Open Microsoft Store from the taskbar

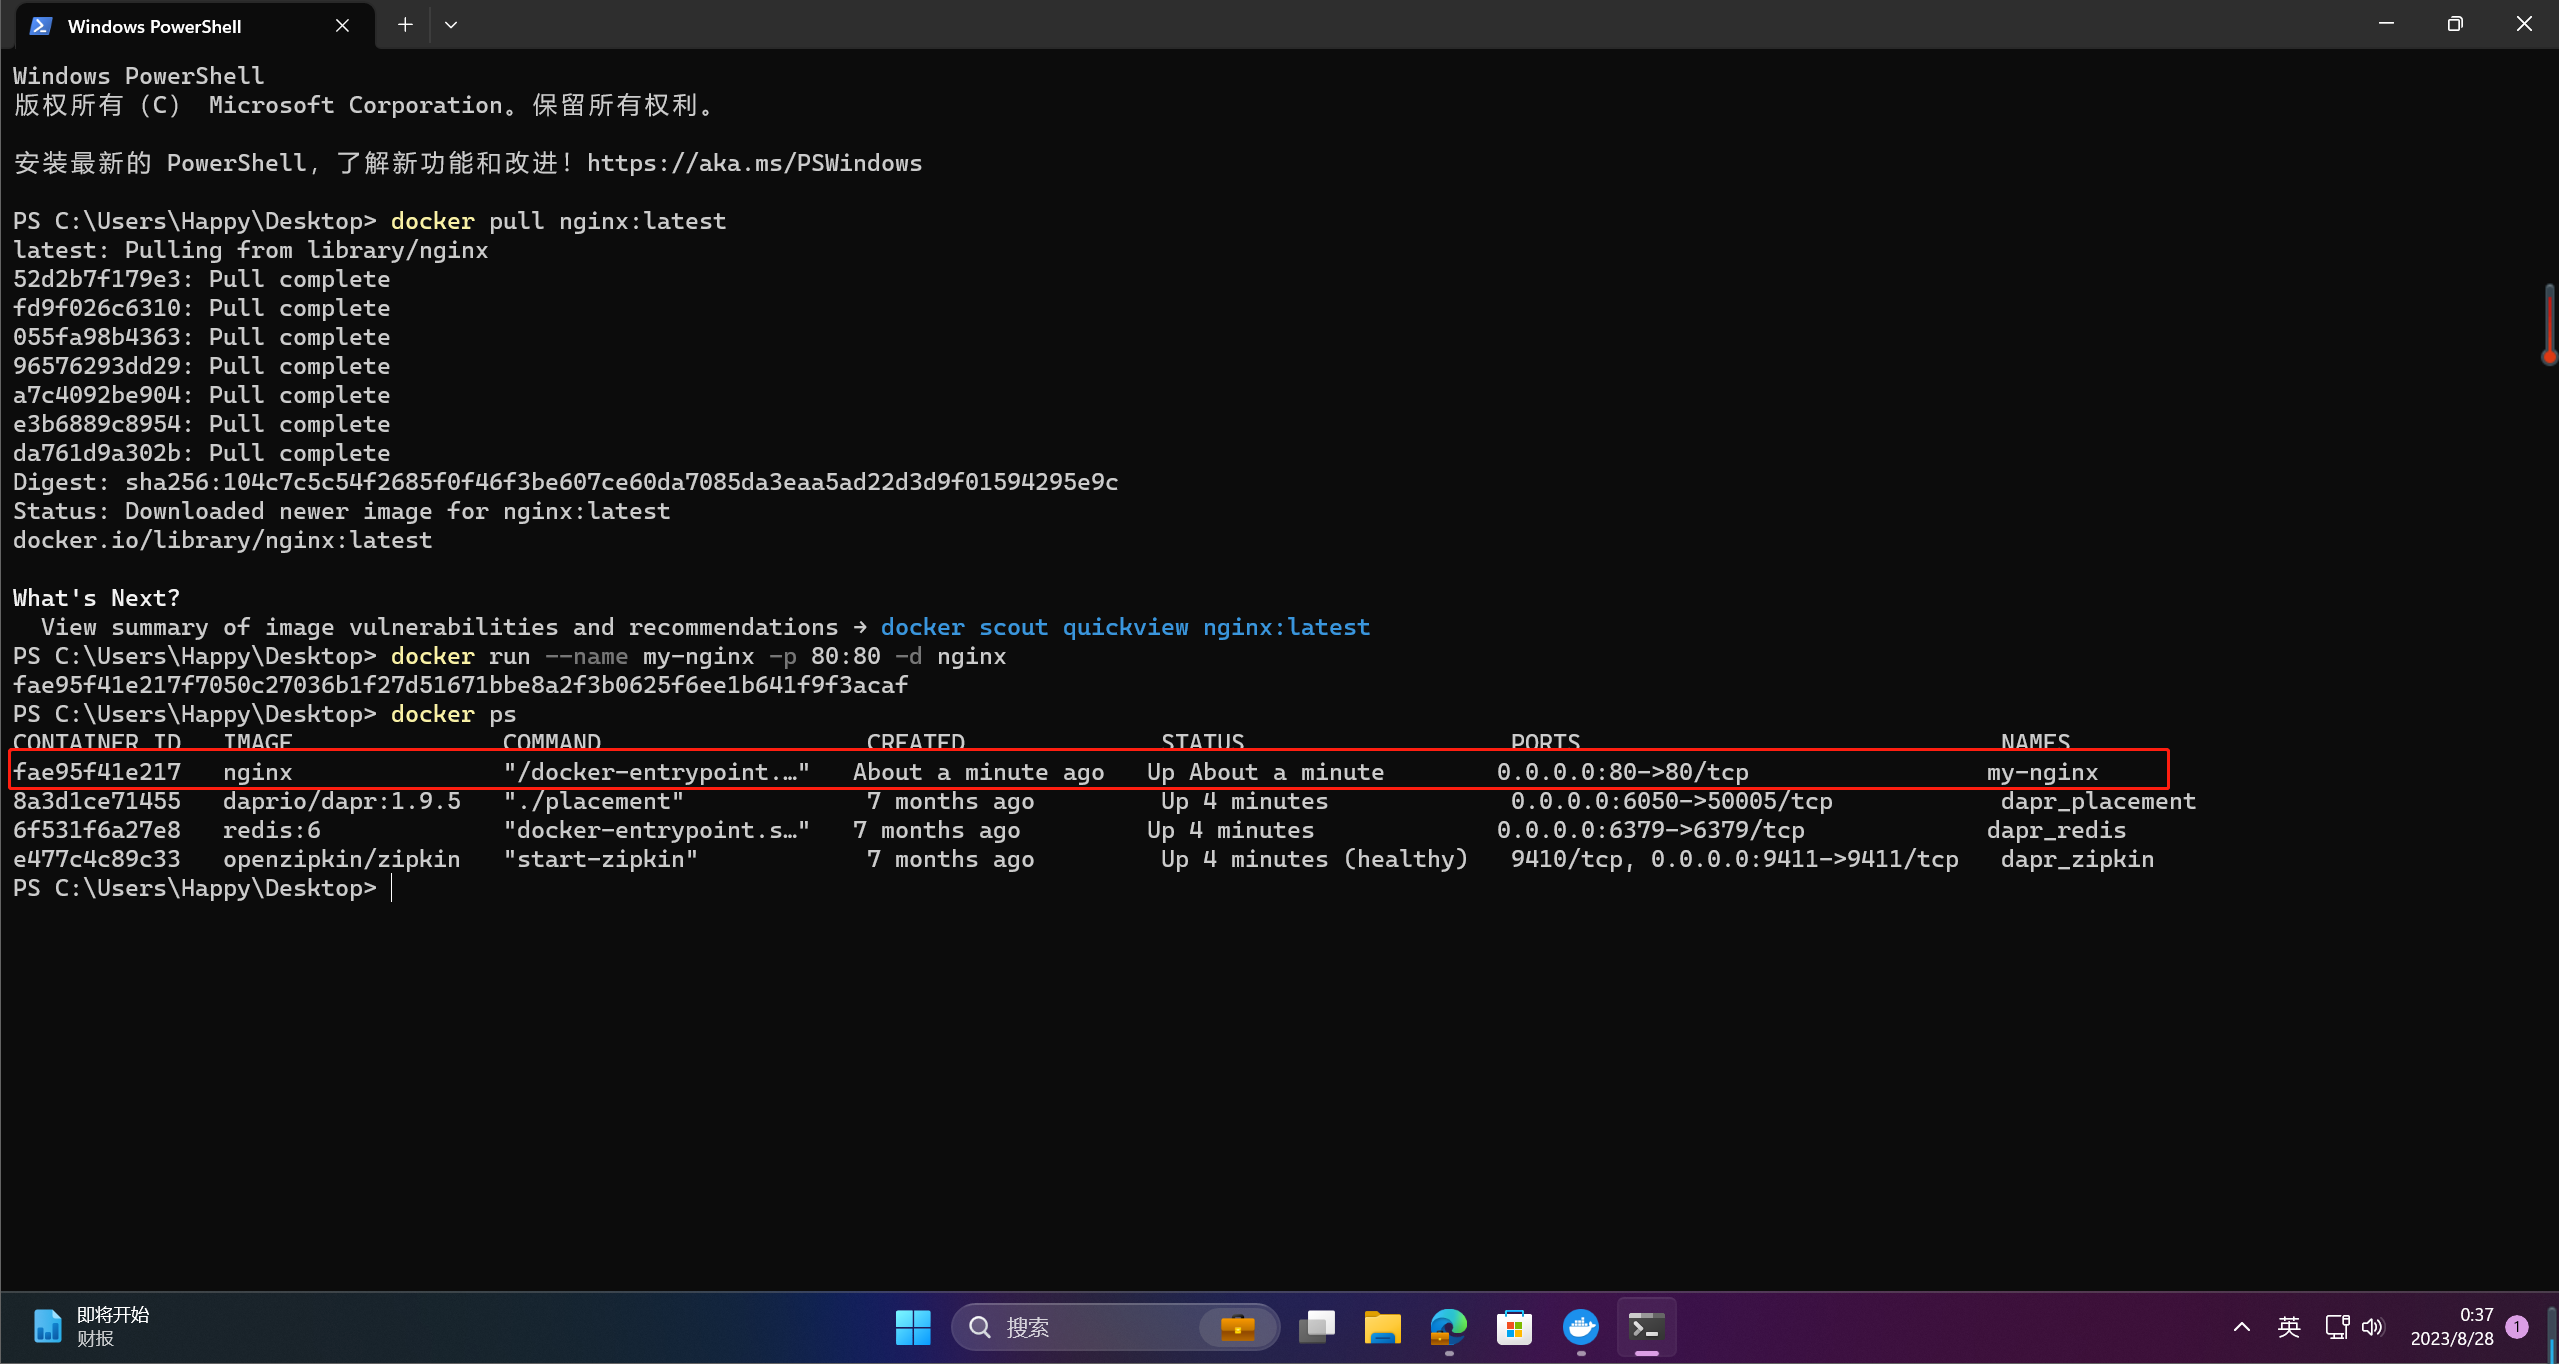pyautogui.click(x=1514, y=1327)
